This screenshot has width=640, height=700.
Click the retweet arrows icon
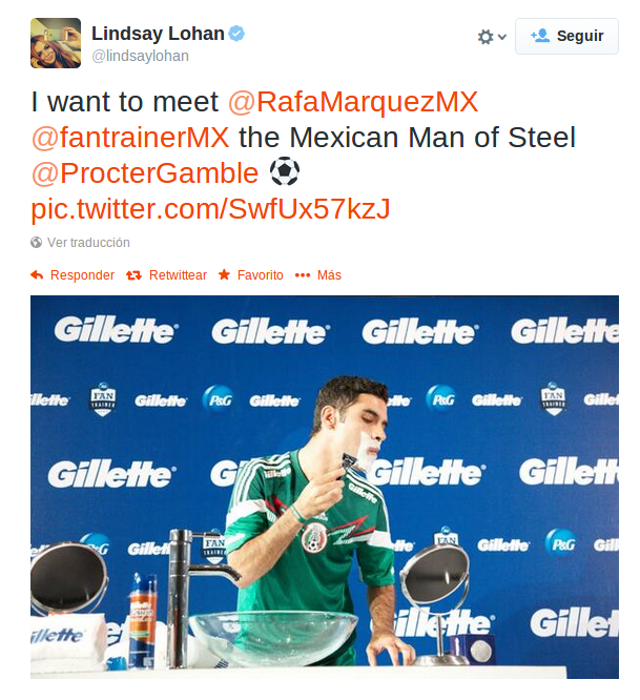point(133,275)
